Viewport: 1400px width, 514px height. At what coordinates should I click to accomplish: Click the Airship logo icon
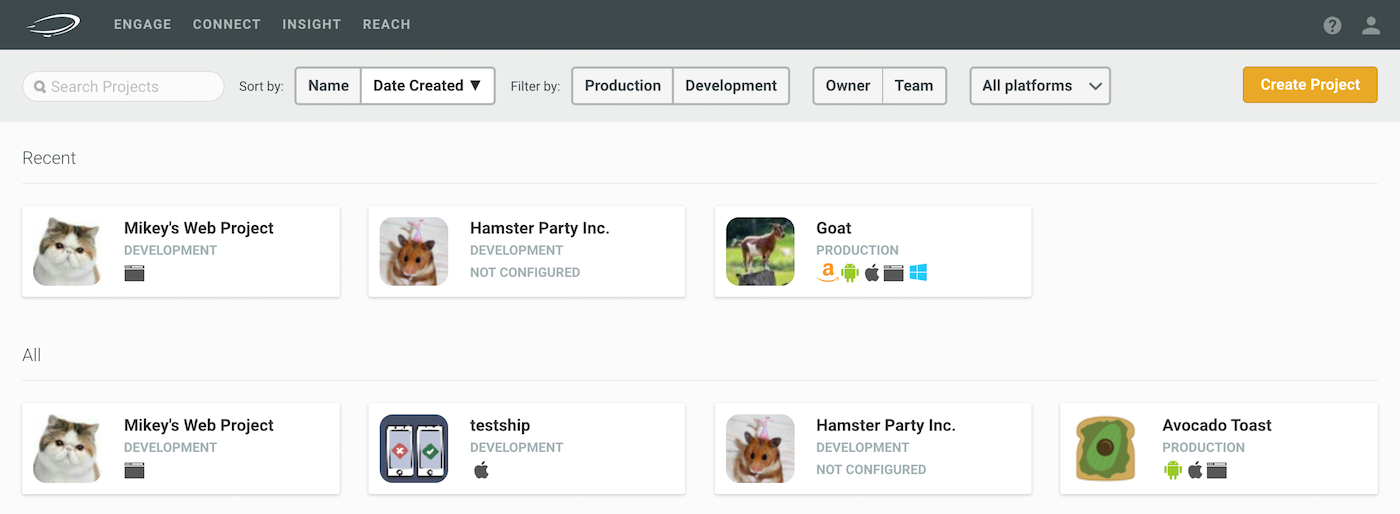click(x=54, y=24)
